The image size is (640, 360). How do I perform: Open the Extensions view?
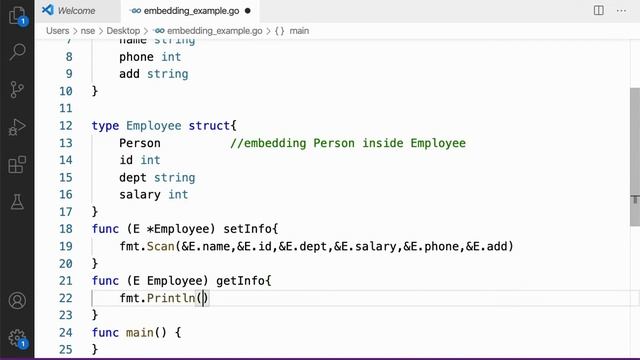pyautogui.click(x=17, y=164)
